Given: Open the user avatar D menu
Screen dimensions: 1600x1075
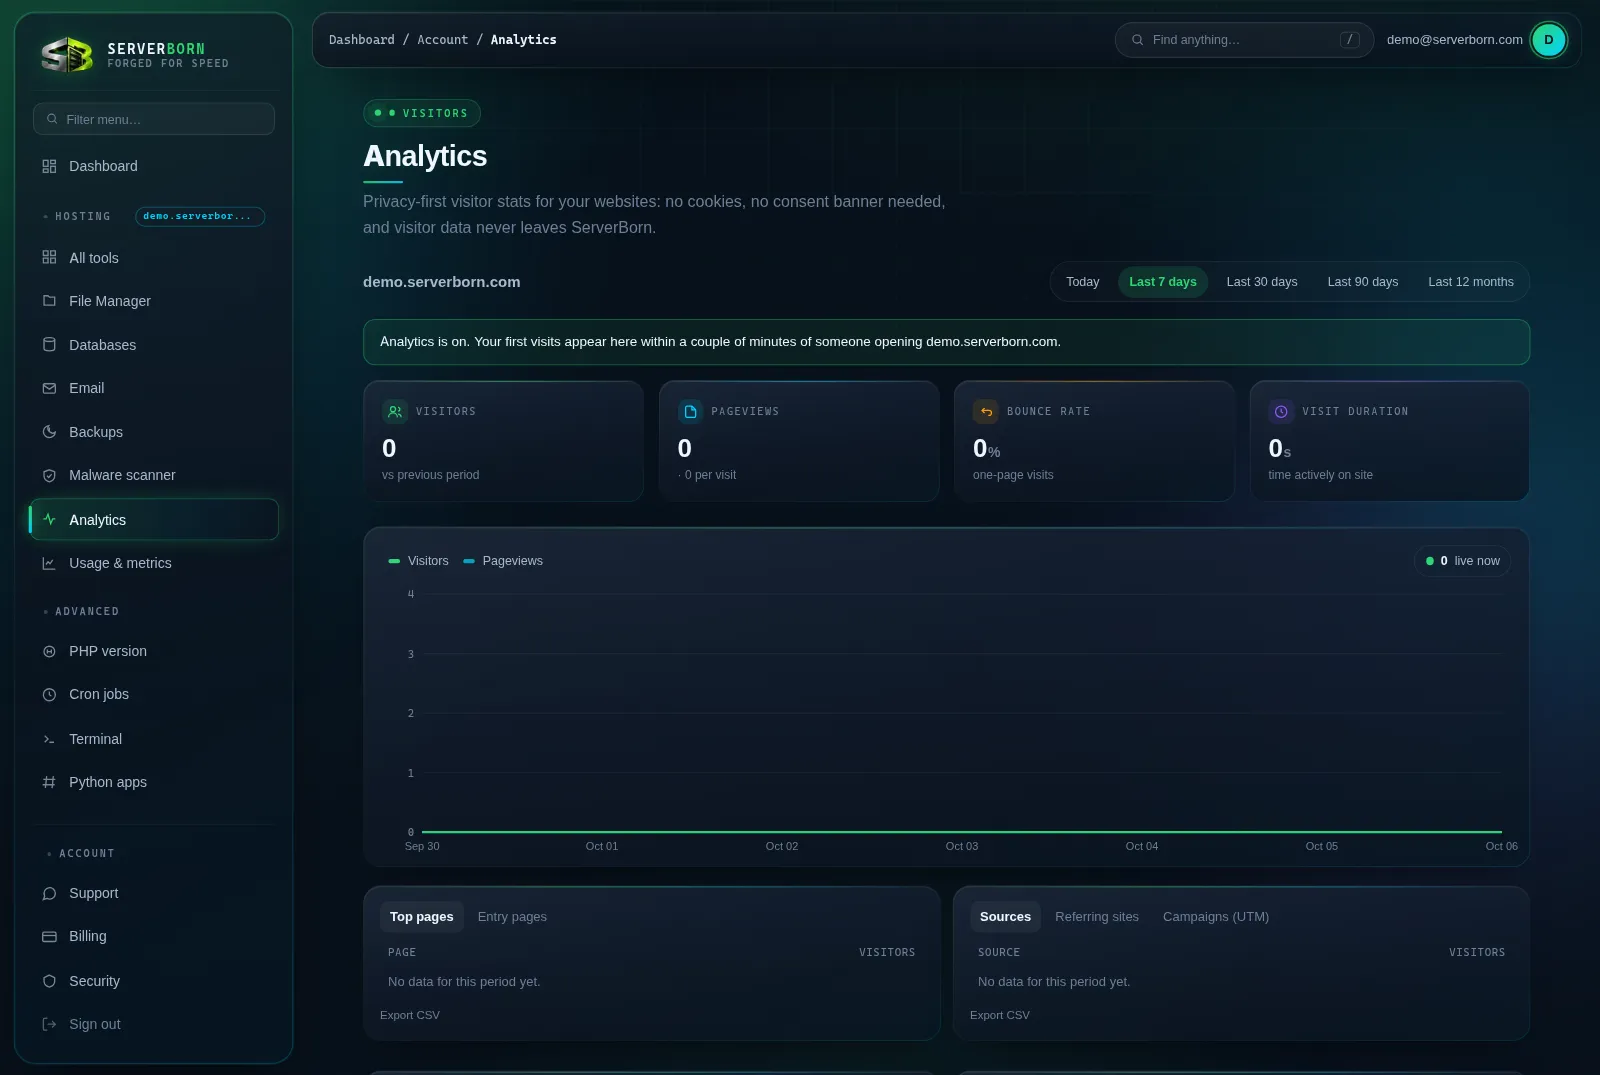Looking at the screenshot, I should [x=1549, y=40].
